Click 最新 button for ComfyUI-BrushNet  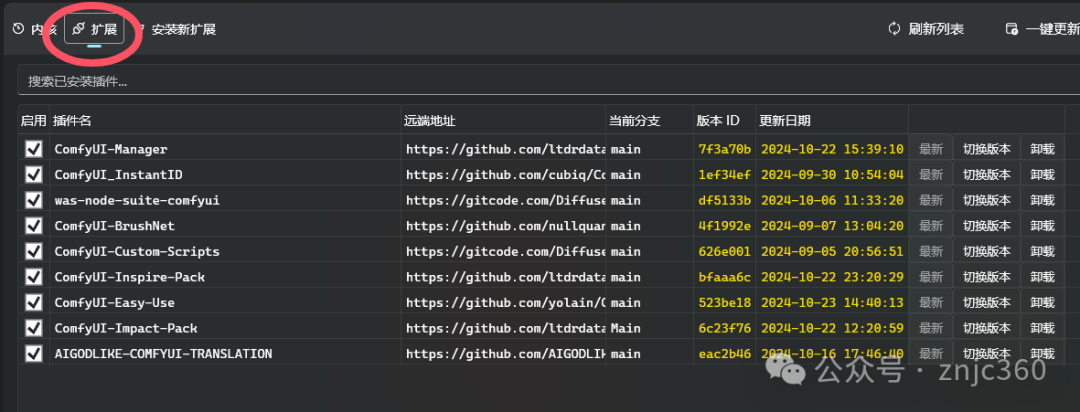pos(931,225)
